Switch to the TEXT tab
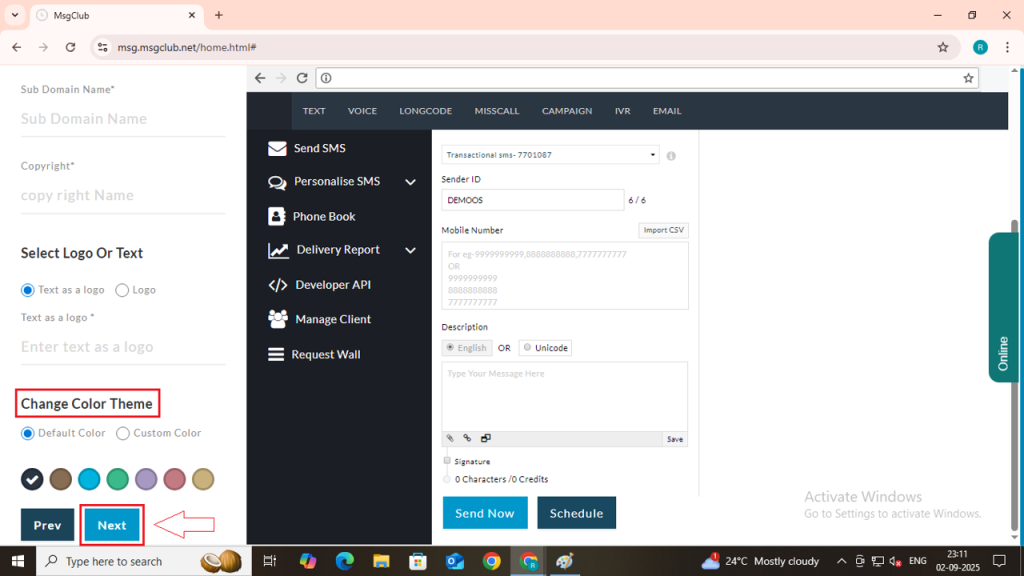 click(x=314, y=111)
